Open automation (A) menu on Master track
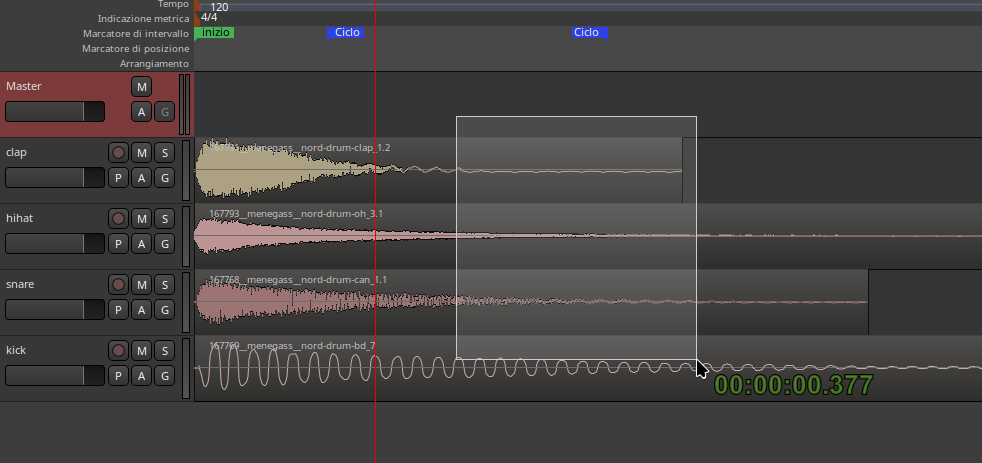The image size is (982, 463). click(x=142, y=112)
